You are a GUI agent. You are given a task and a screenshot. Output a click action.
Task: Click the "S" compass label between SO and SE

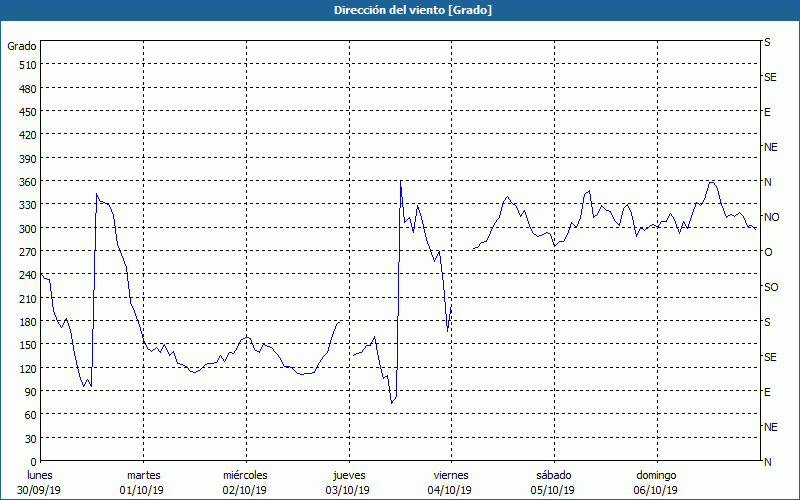[x=767, y=322]
